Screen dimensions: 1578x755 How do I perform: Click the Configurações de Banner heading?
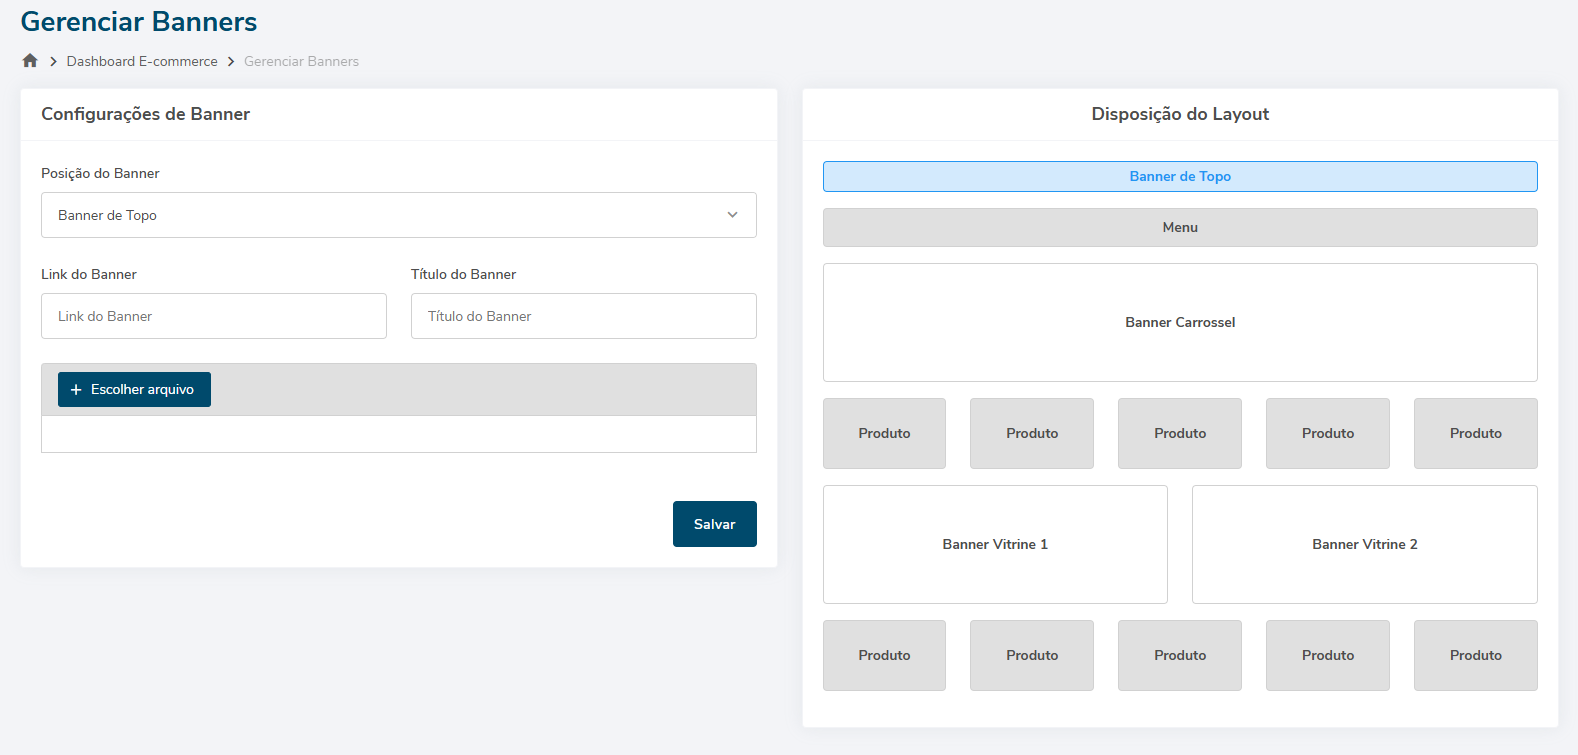(x=146, y=114)
